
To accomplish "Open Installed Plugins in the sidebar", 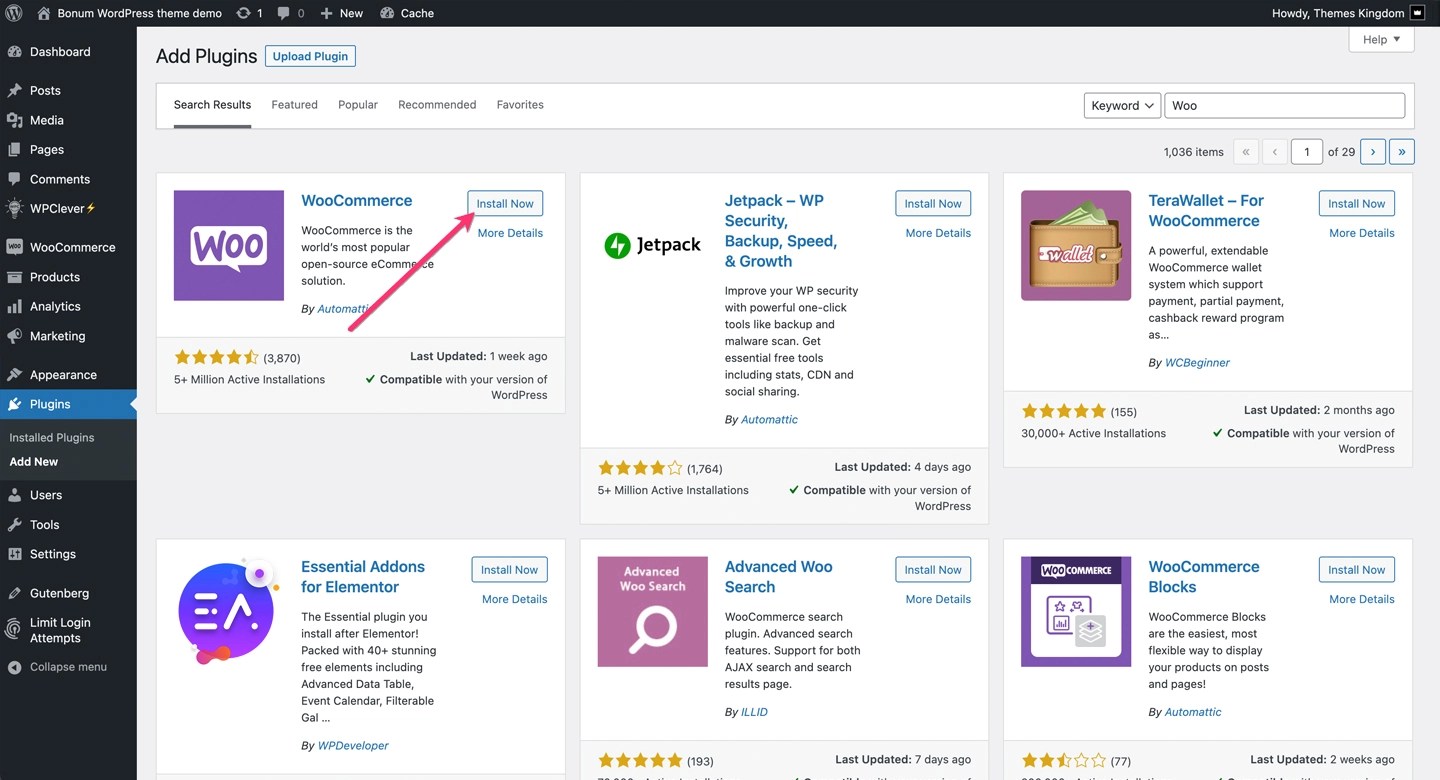I will pos(52,437).
